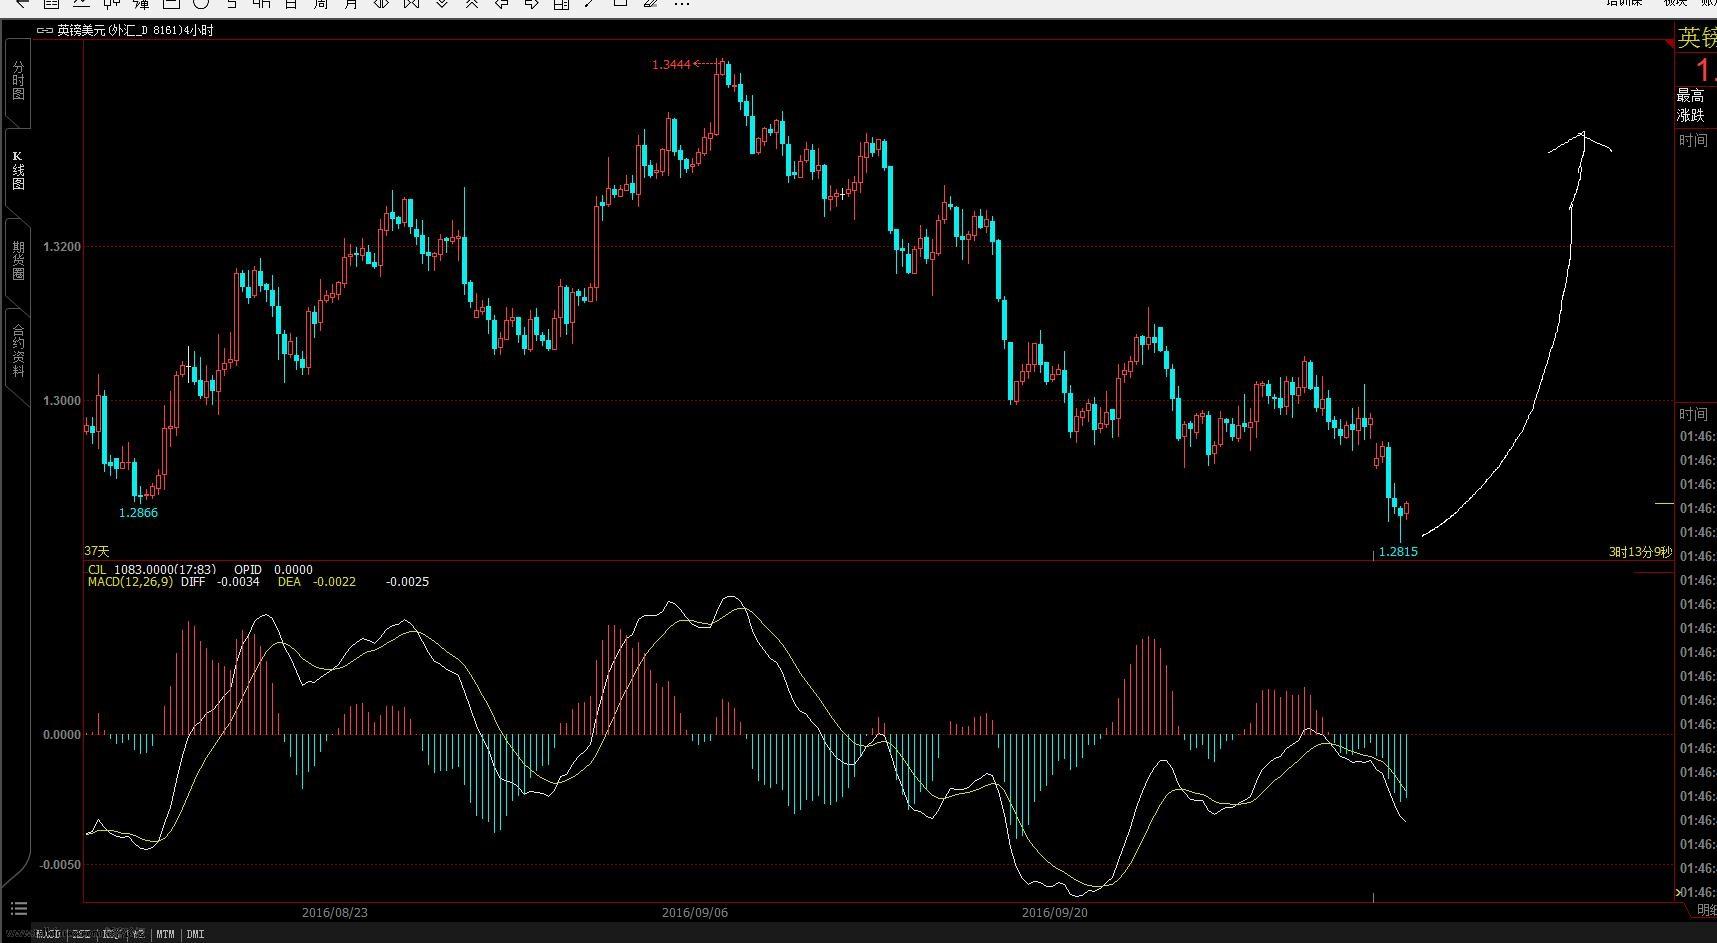
Task: Click the -0.0025 MACD histogram value
Action: point(408,582)
